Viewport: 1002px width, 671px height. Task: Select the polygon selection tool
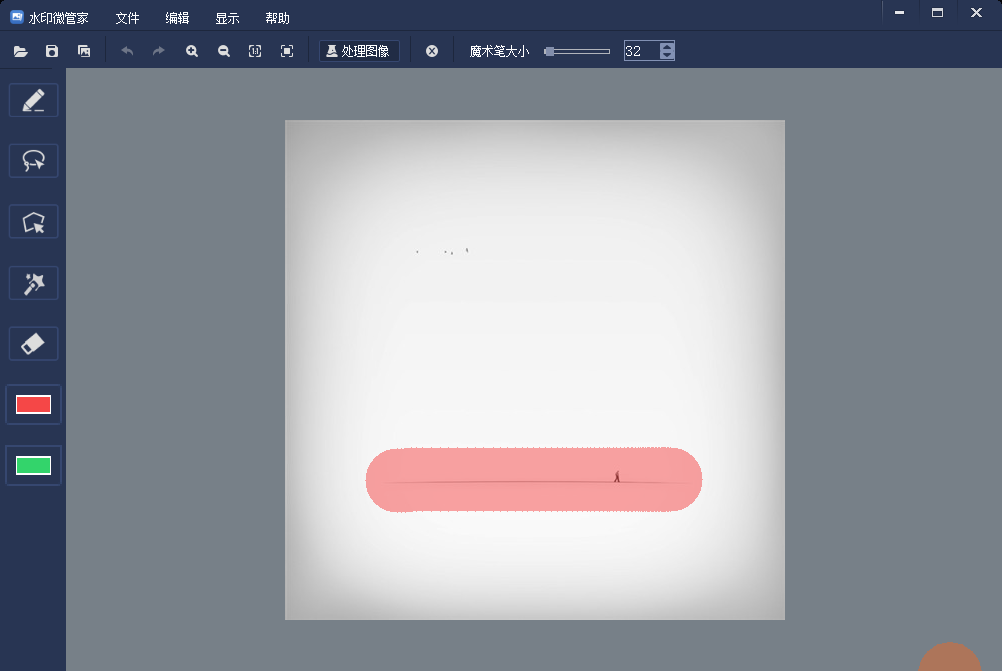click(33, 222)
